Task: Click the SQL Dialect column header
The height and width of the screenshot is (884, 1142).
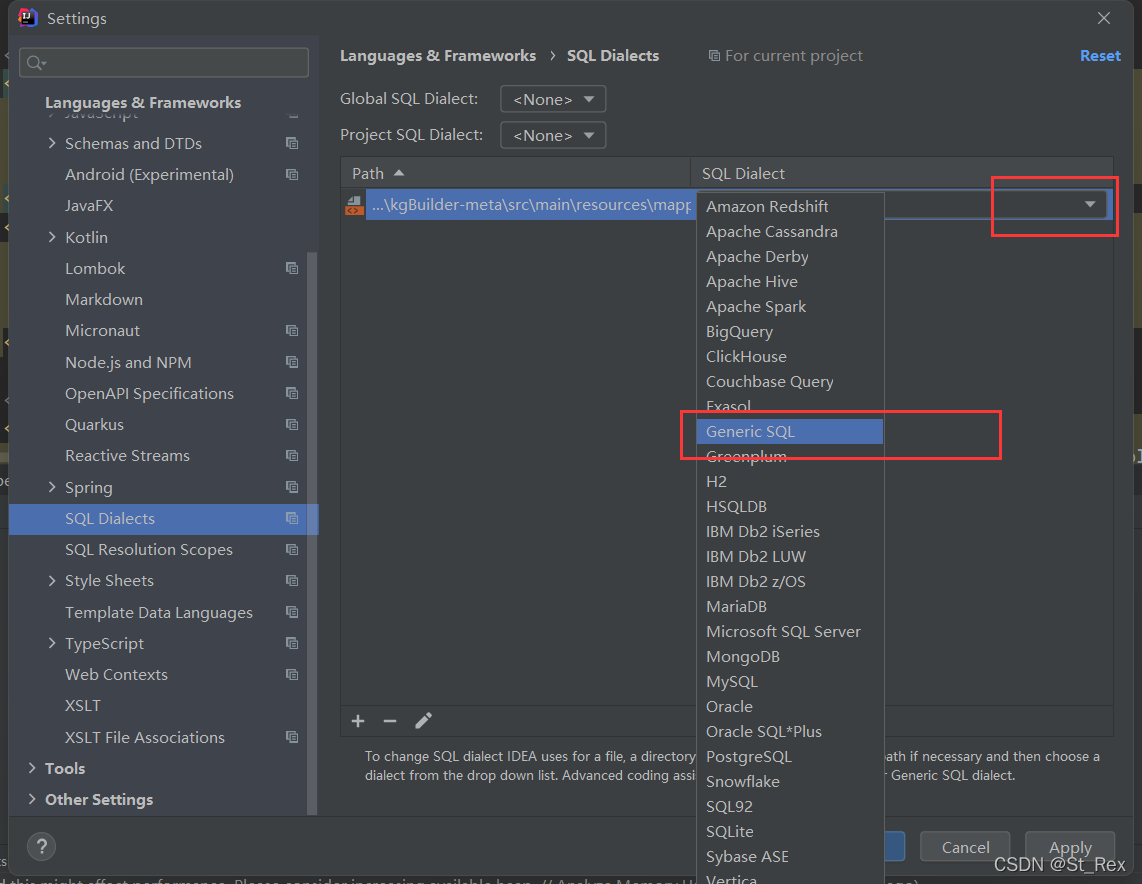Action: (901, 173)
